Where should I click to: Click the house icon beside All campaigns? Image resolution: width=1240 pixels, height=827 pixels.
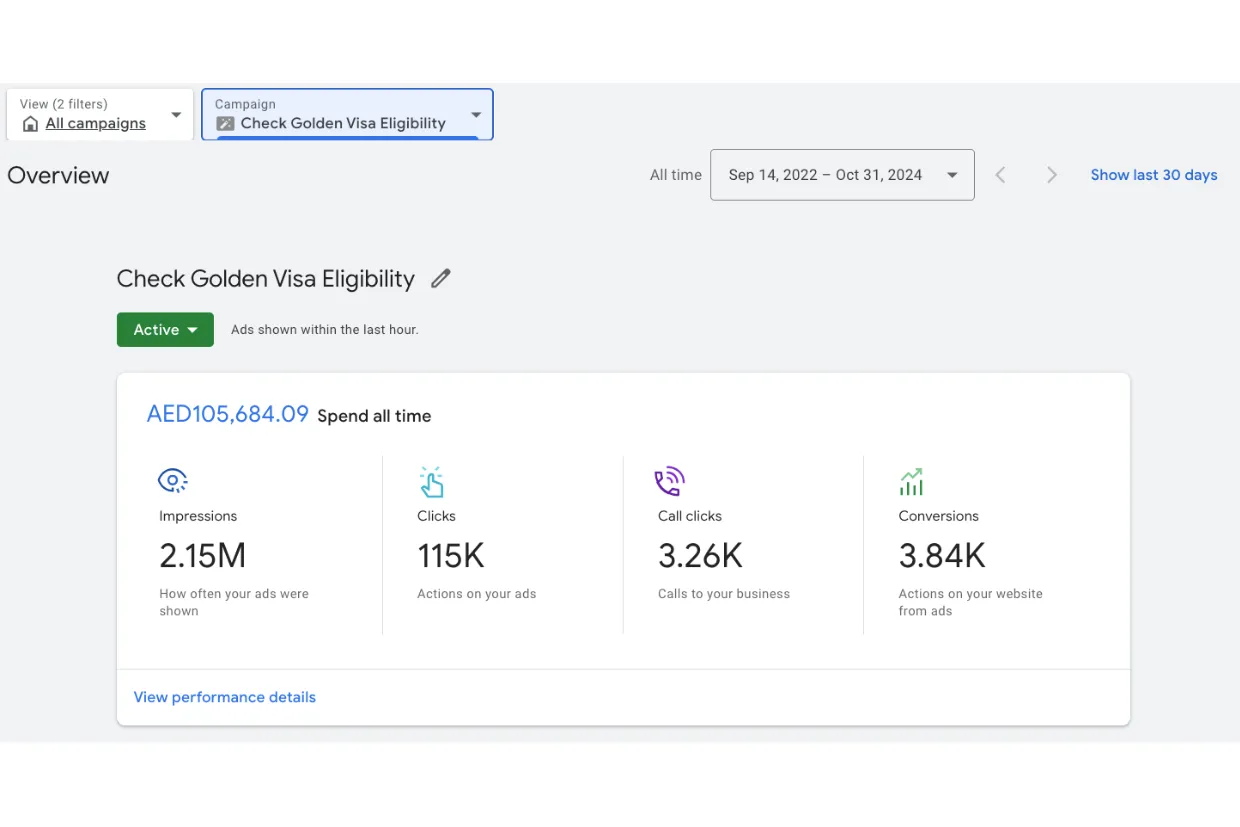coord(31,124)
